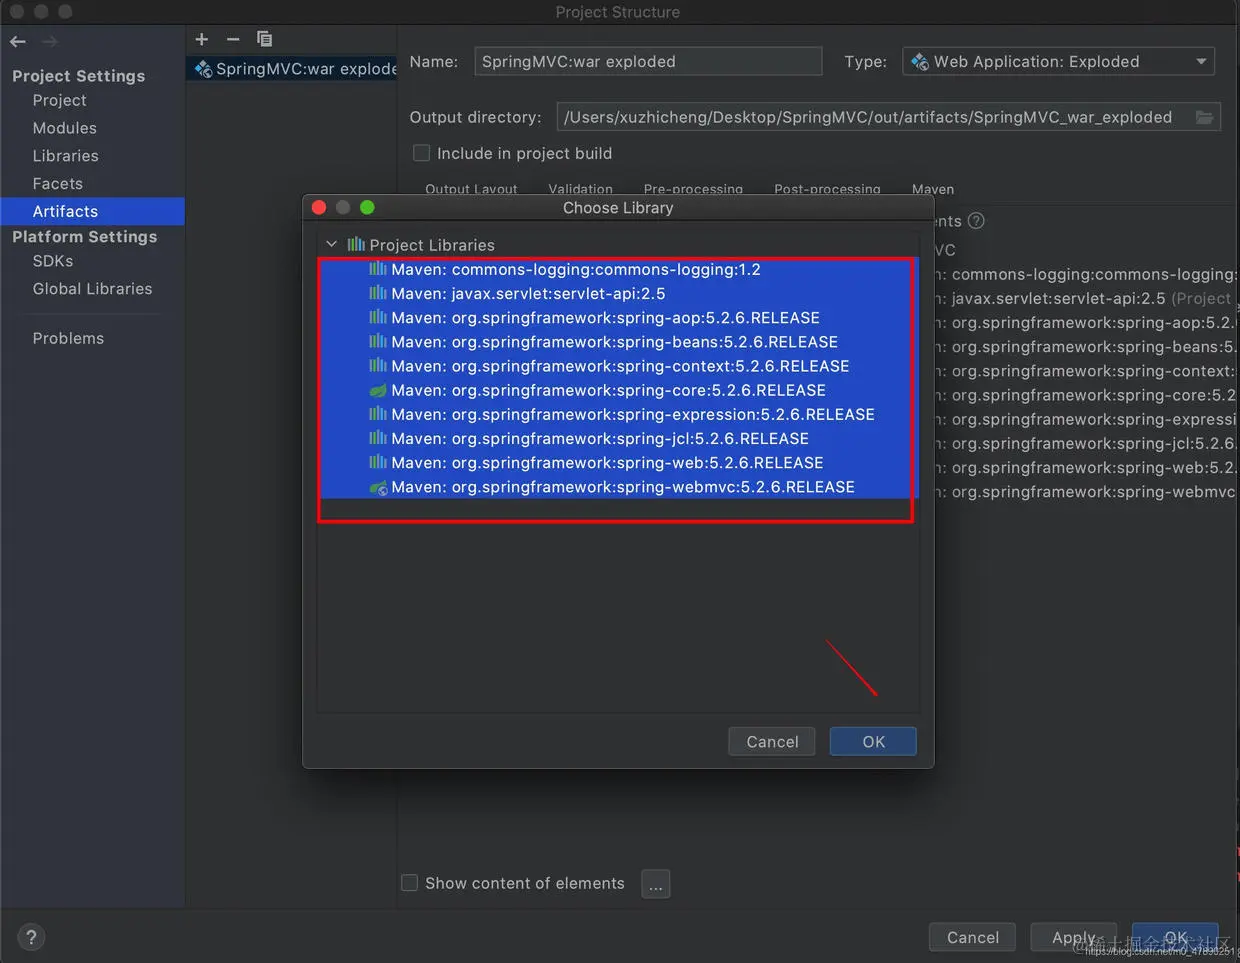This screenshot has width=1240, height=963.
Task: Click the Web Application type icon in dropdown
Action: point(919,61)
